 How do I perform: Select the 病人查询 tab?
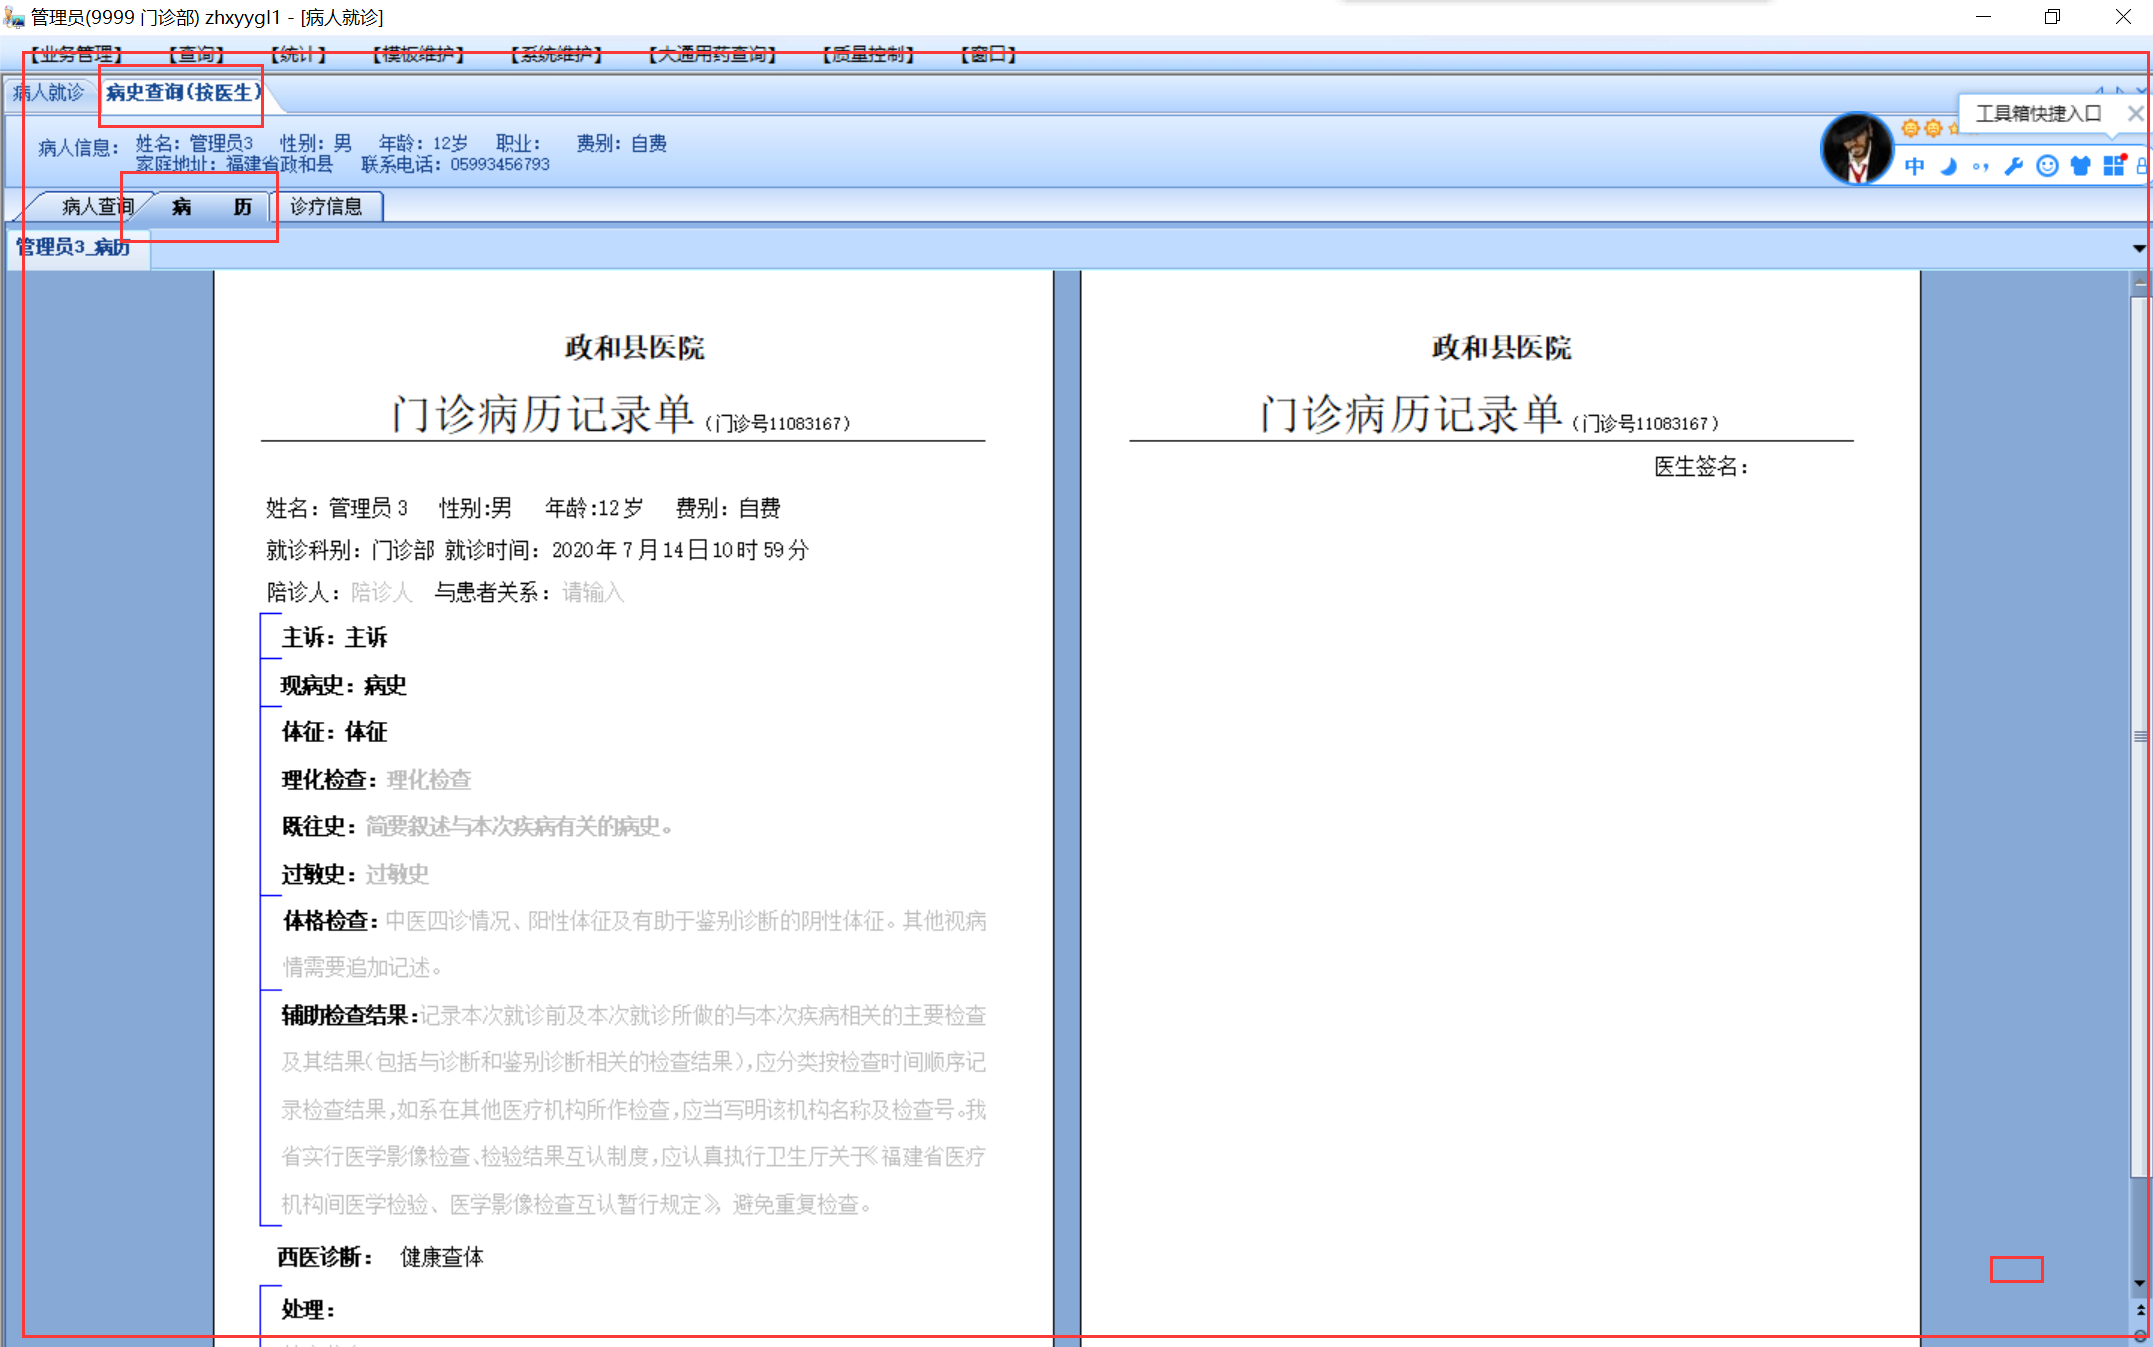(96, 207)
